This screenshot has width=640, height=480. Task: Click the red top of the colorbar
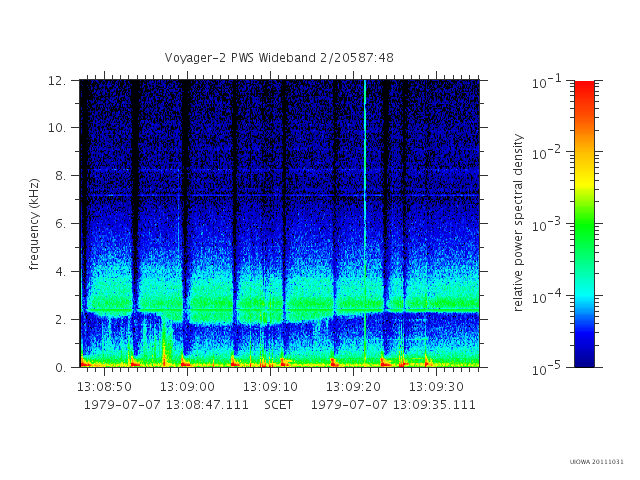[x=584, y=87]
